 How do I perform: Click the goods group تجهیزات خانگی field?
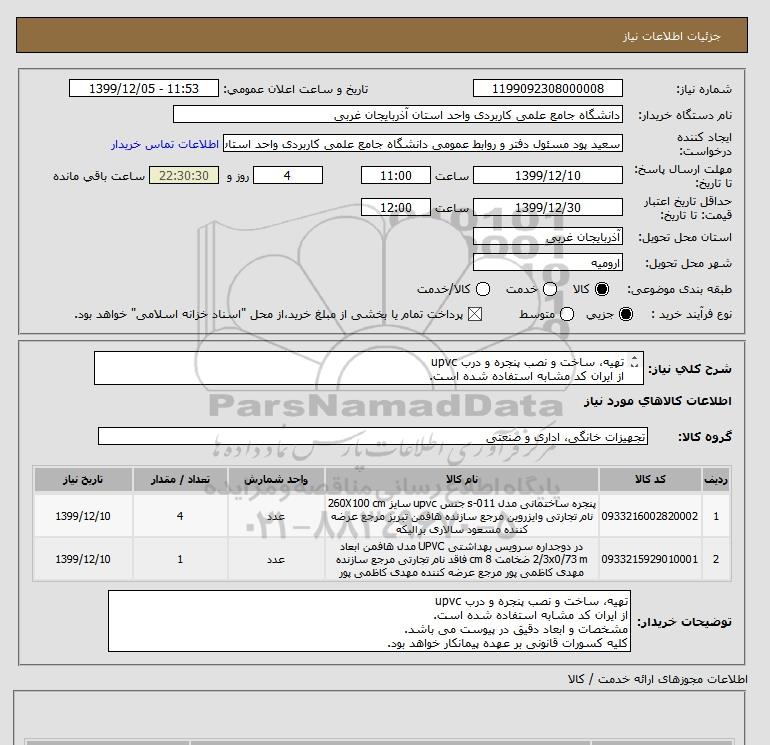(373, 436)
